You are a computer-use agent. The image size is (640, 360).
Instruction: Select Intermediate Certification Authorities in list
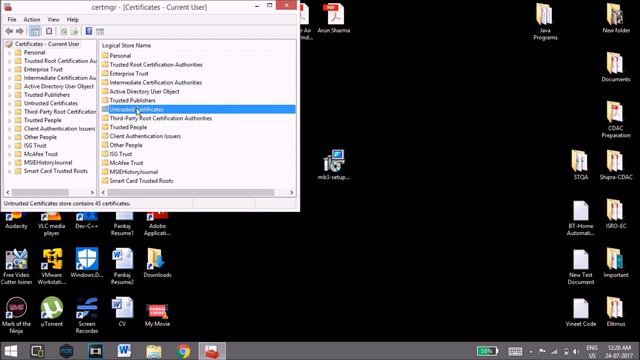[x=156, y=82]
